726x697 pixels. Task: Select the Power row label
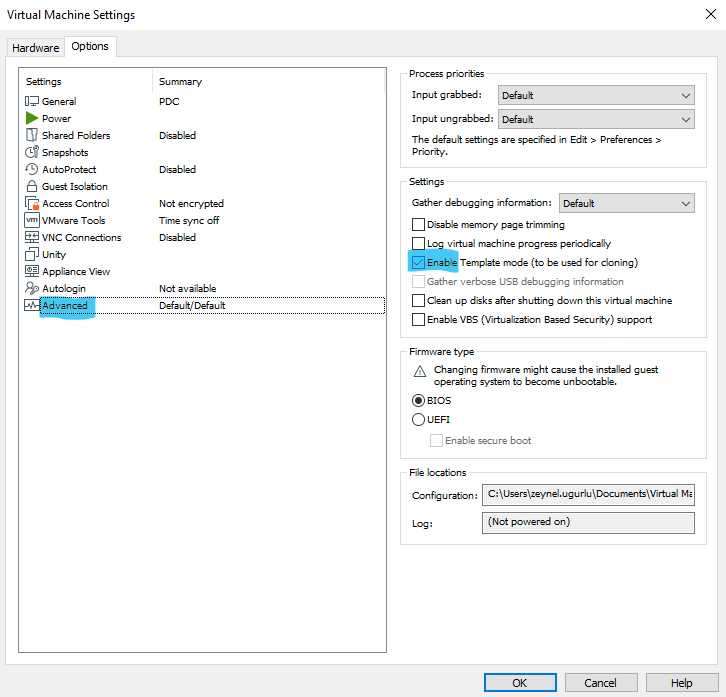click(56, 119)
